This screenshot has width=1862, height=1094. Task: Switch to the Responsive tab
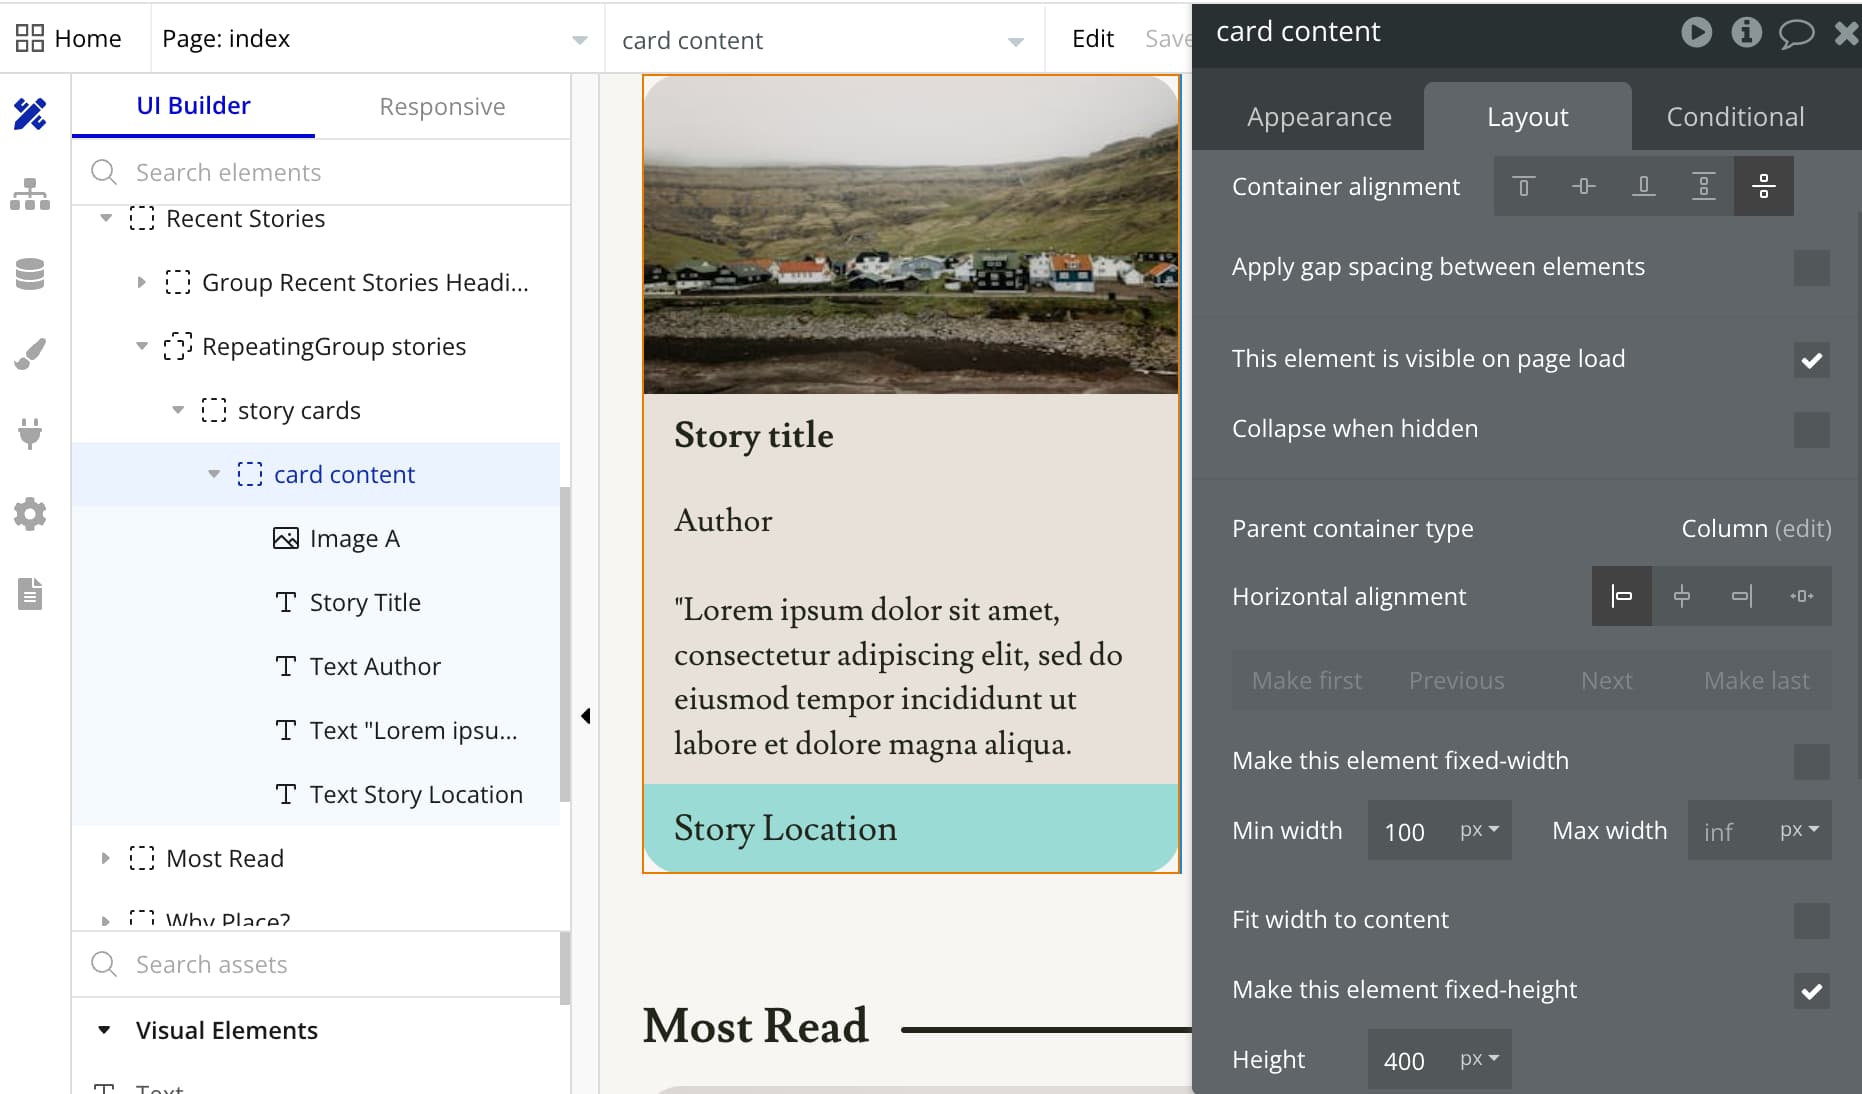click(x=442, y=106)
